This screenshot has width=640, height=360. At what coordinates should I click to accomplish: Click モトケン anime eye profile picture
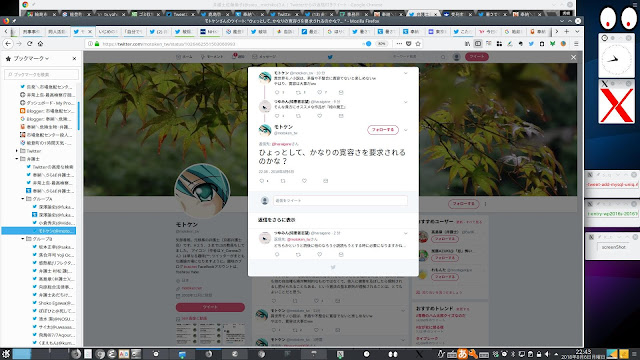(x=202, y=191)
